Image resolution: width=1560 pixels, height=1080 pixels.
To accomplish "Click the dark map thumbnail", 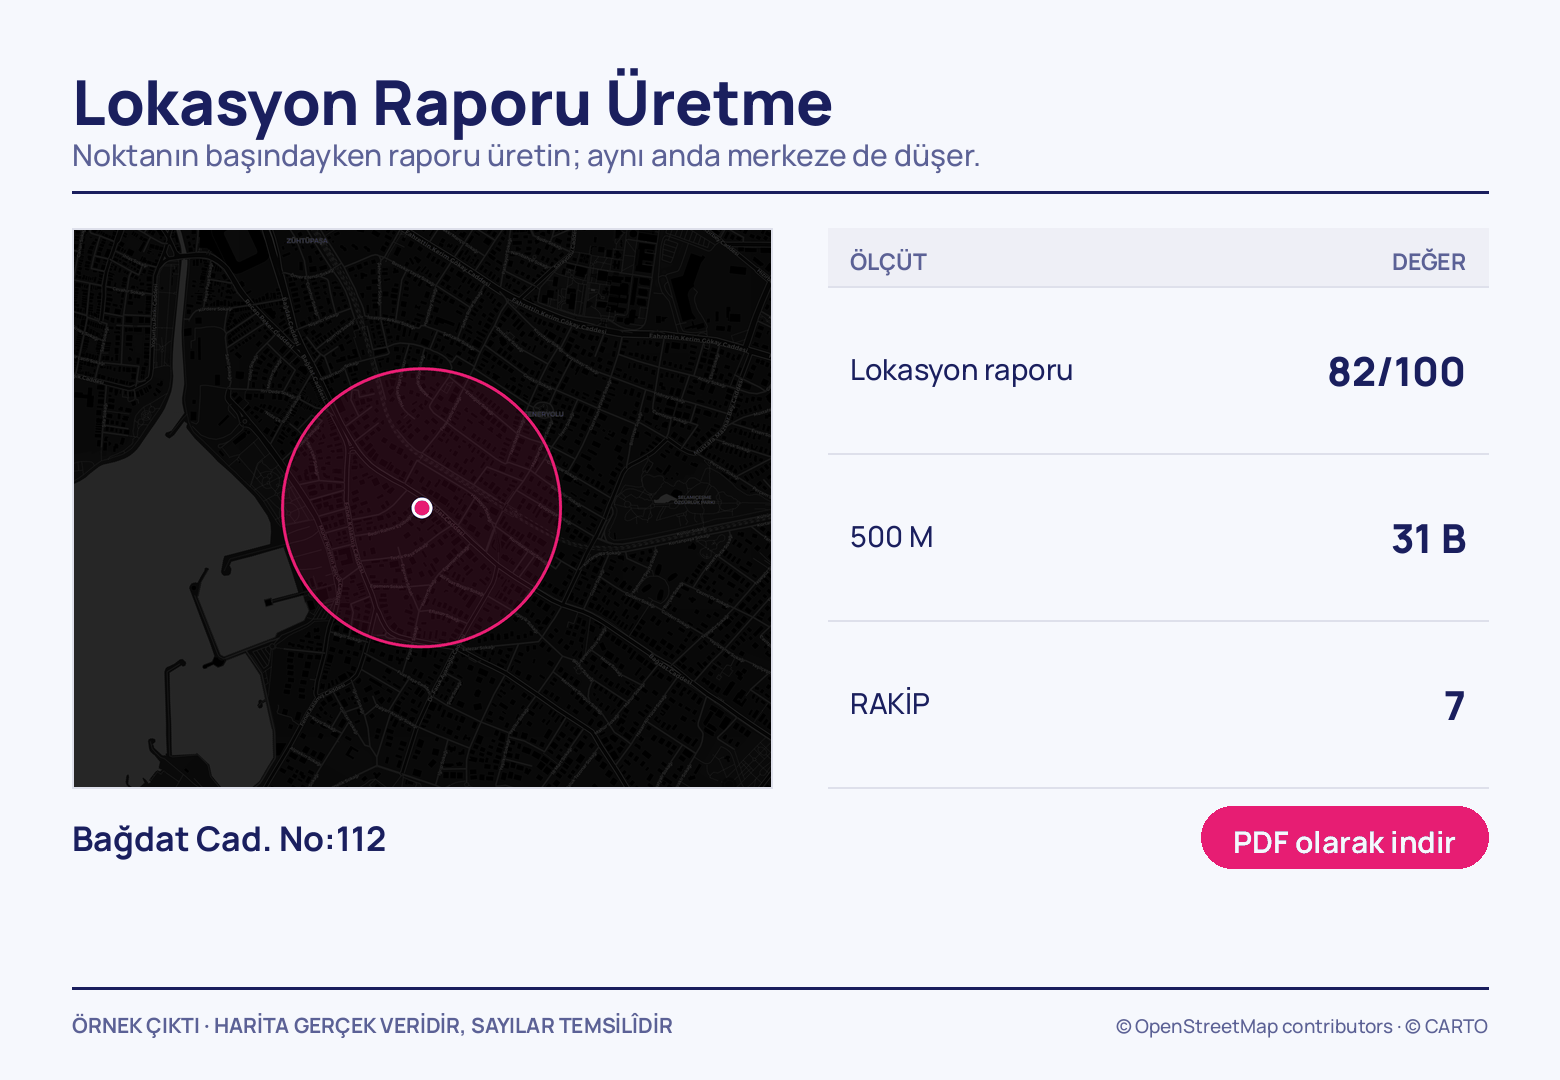I will pyautogui.click(x=422, y=509).
